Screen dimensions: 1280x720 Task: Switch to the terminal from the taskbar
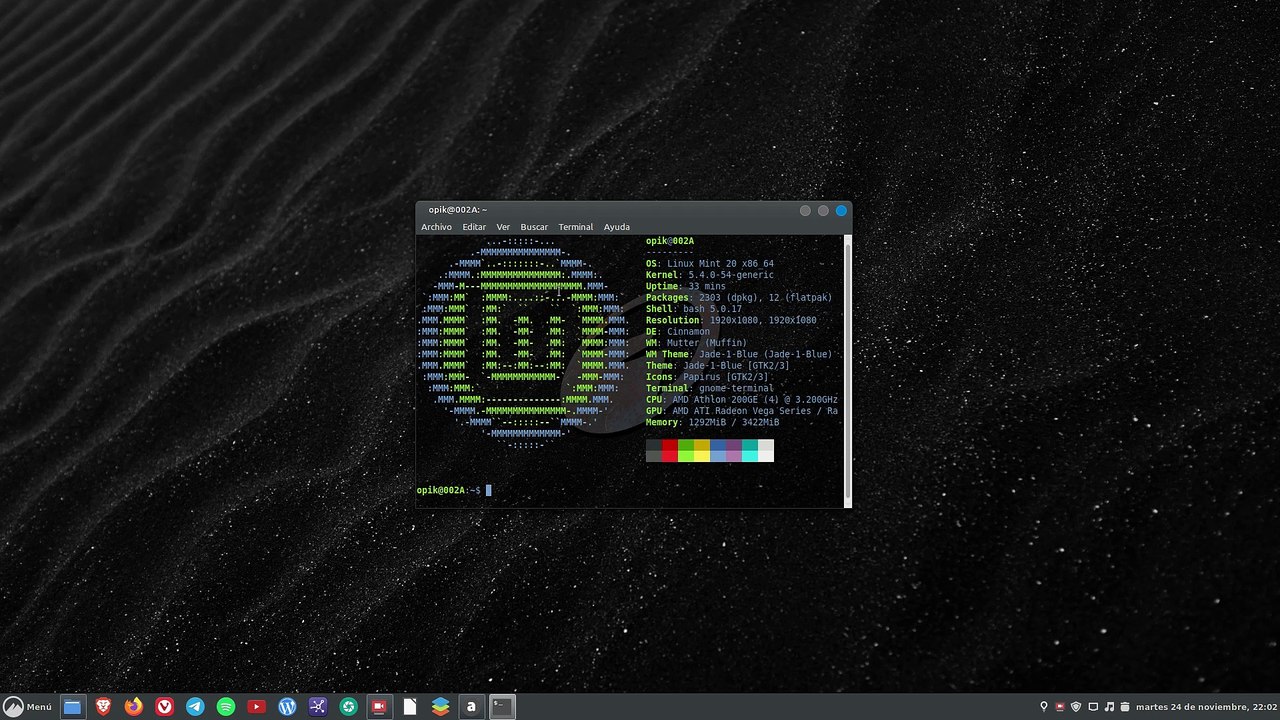[x=502, y=707]
